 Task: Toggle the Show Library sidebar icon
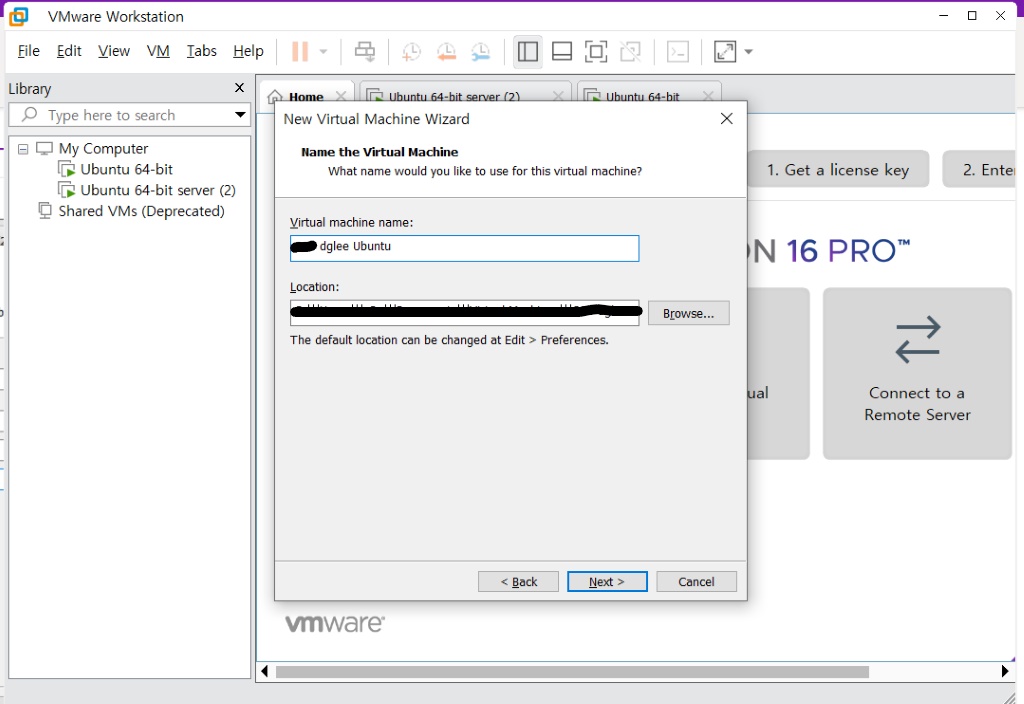[527, 52]
